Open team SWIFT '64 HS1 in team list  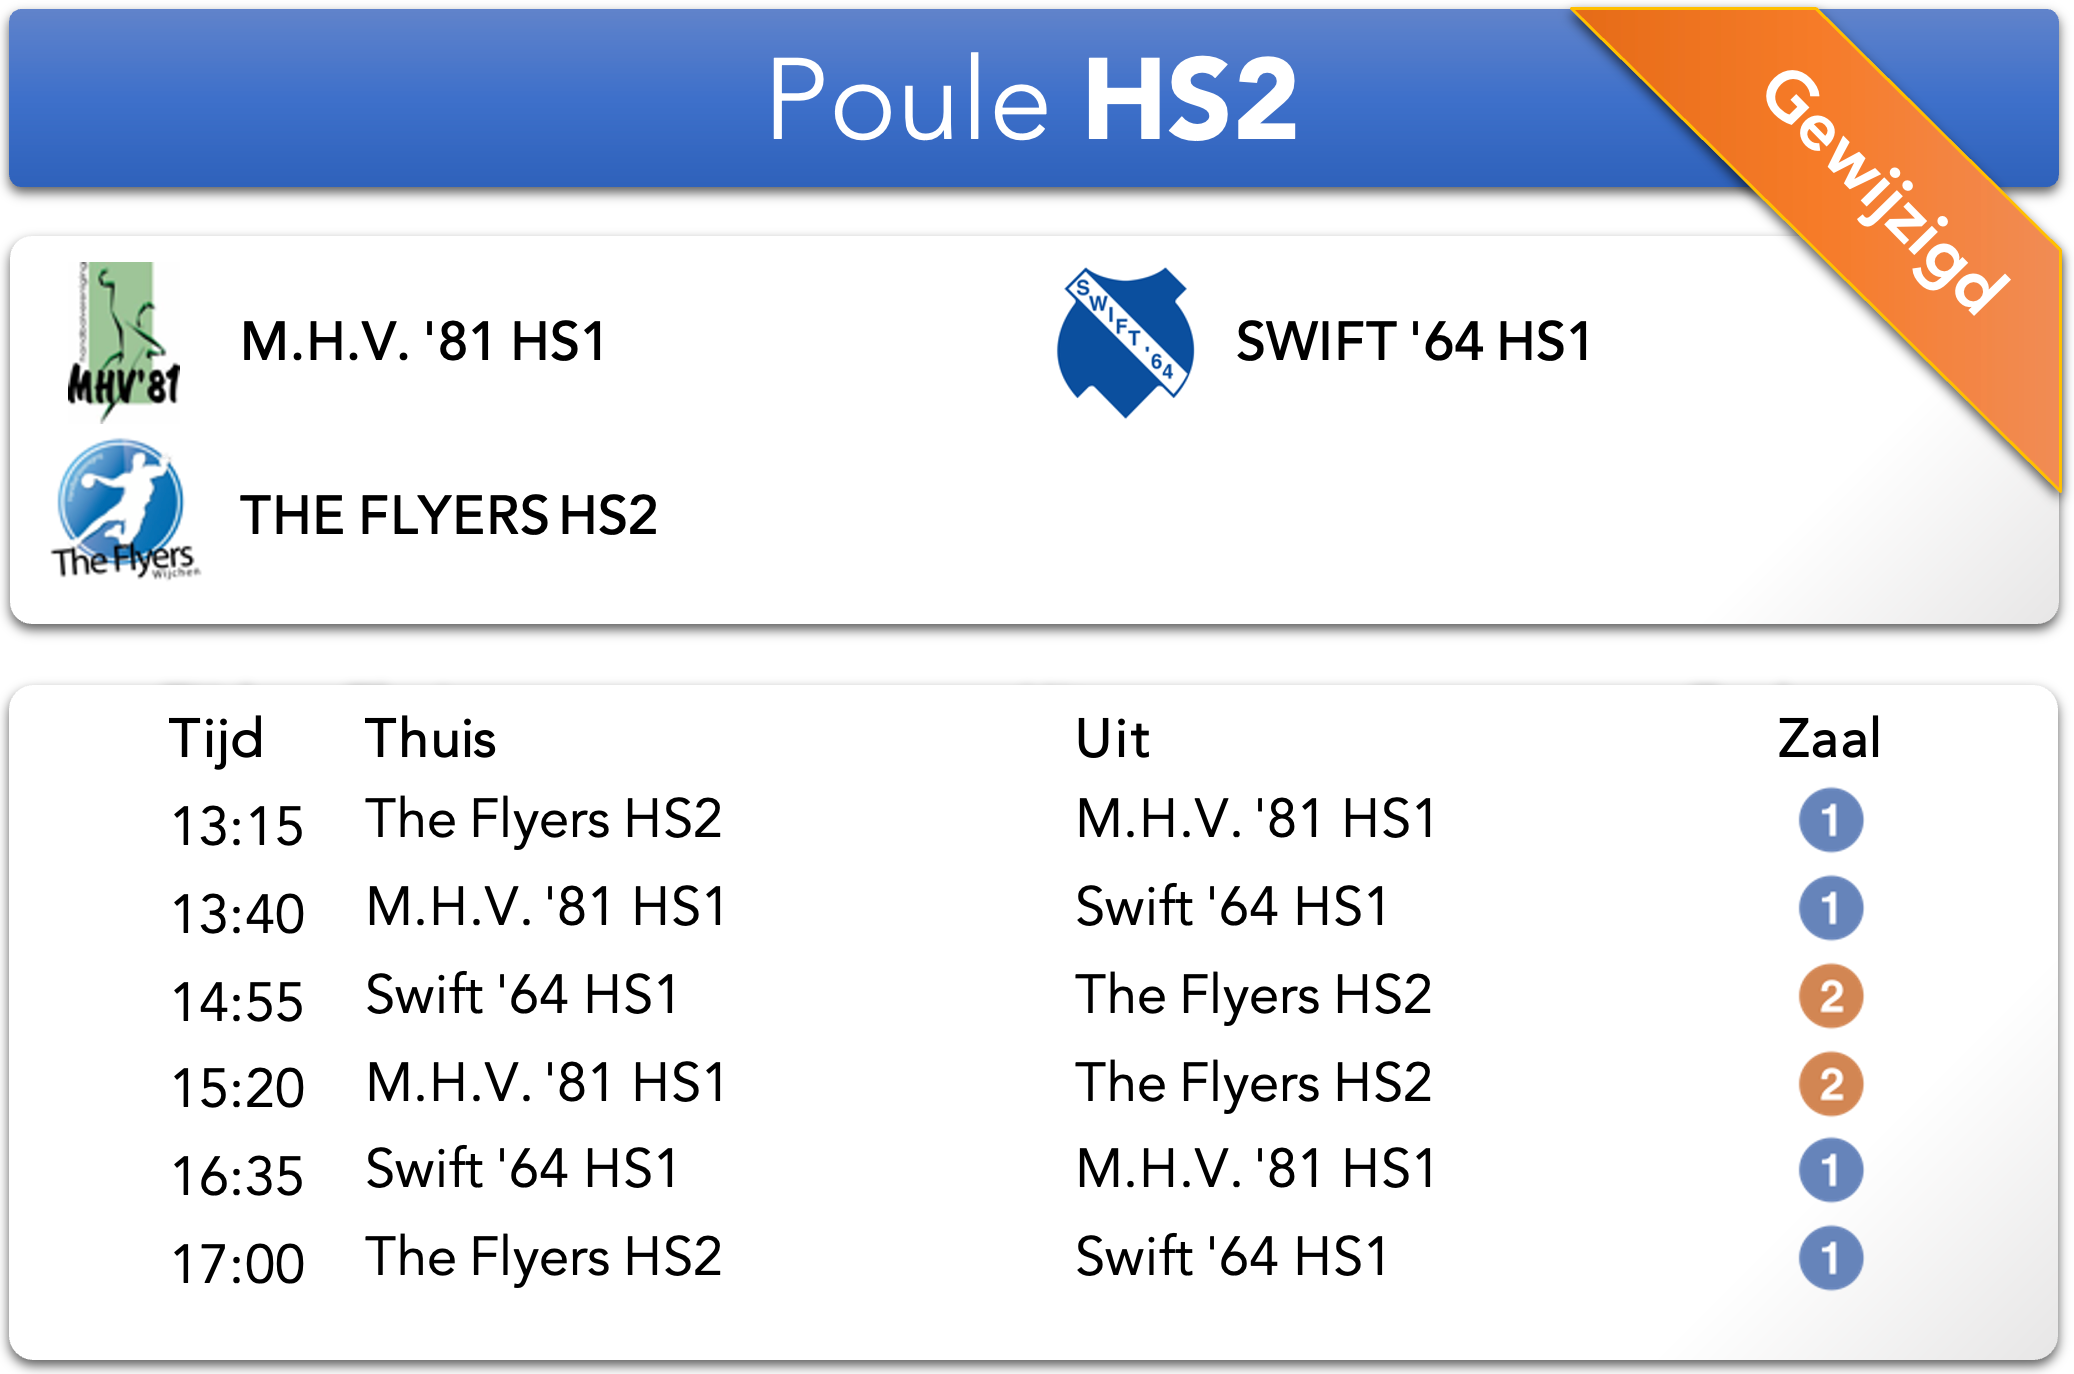point(1413,341)
